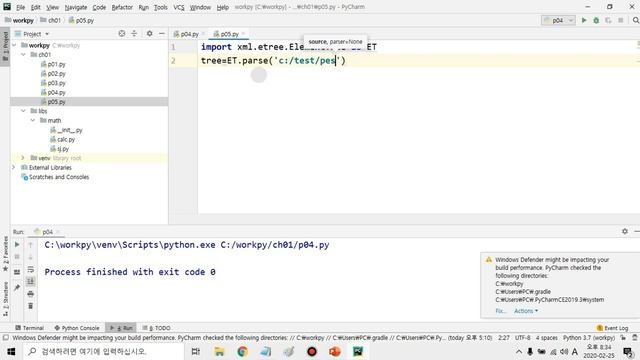Toggle scroll to end in Run console

tap(31, 281)
